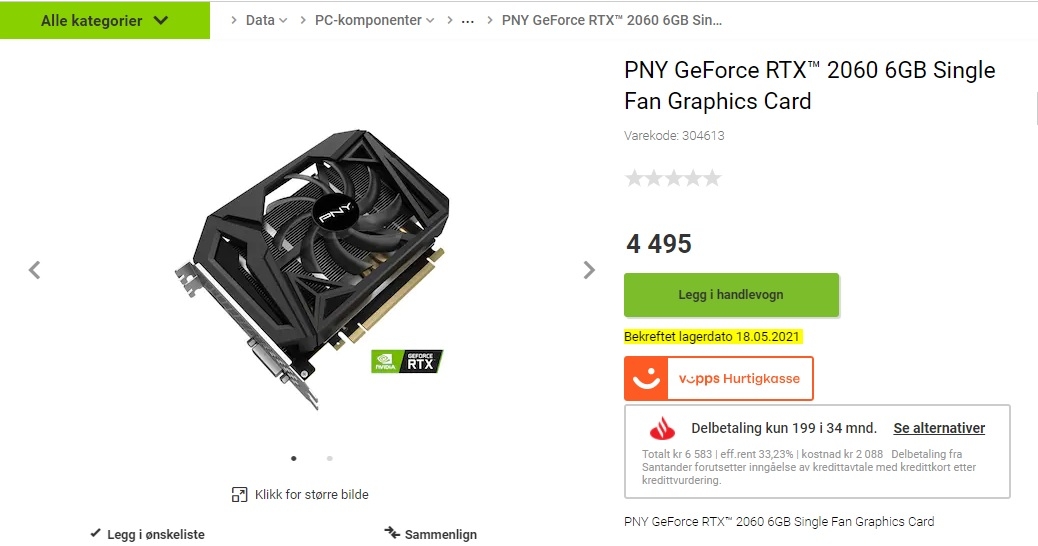Show the previous product image
Screen dimensions: 1038x546
click(34, 270)
